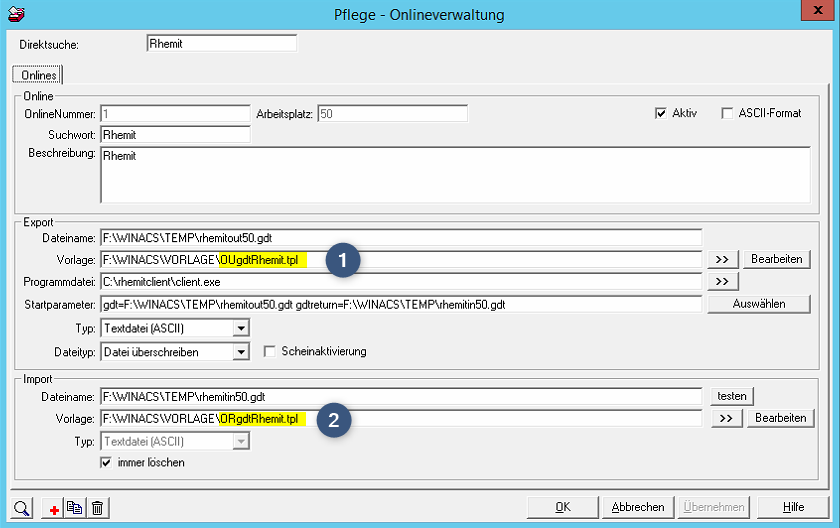Browse for Programmdatei with >> button
This screenshot has width=840, height=528.
point(723,281)
